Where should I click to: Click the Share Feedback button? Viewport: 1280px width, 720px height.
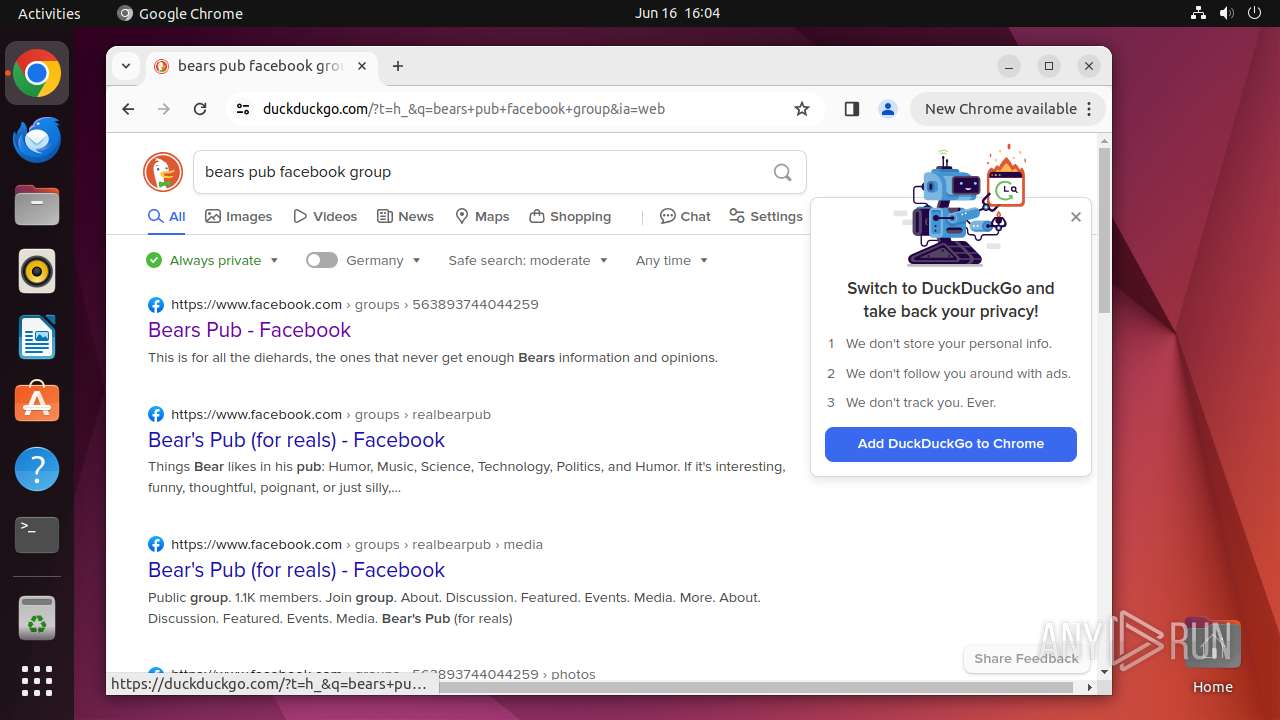[x=1026, y=658]
